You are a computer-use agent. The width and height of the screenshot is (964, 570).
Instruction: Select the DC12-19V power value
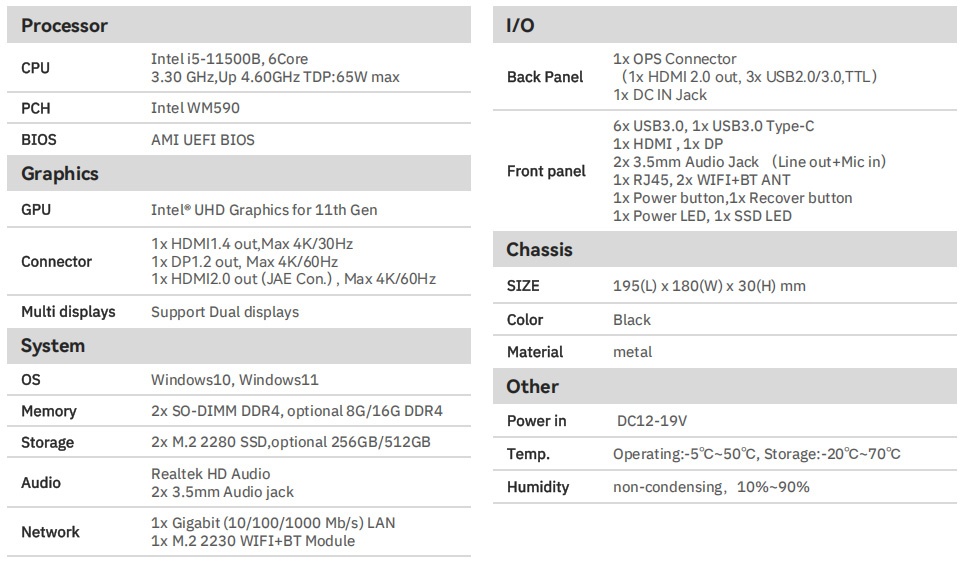click(x=652, y=421)
